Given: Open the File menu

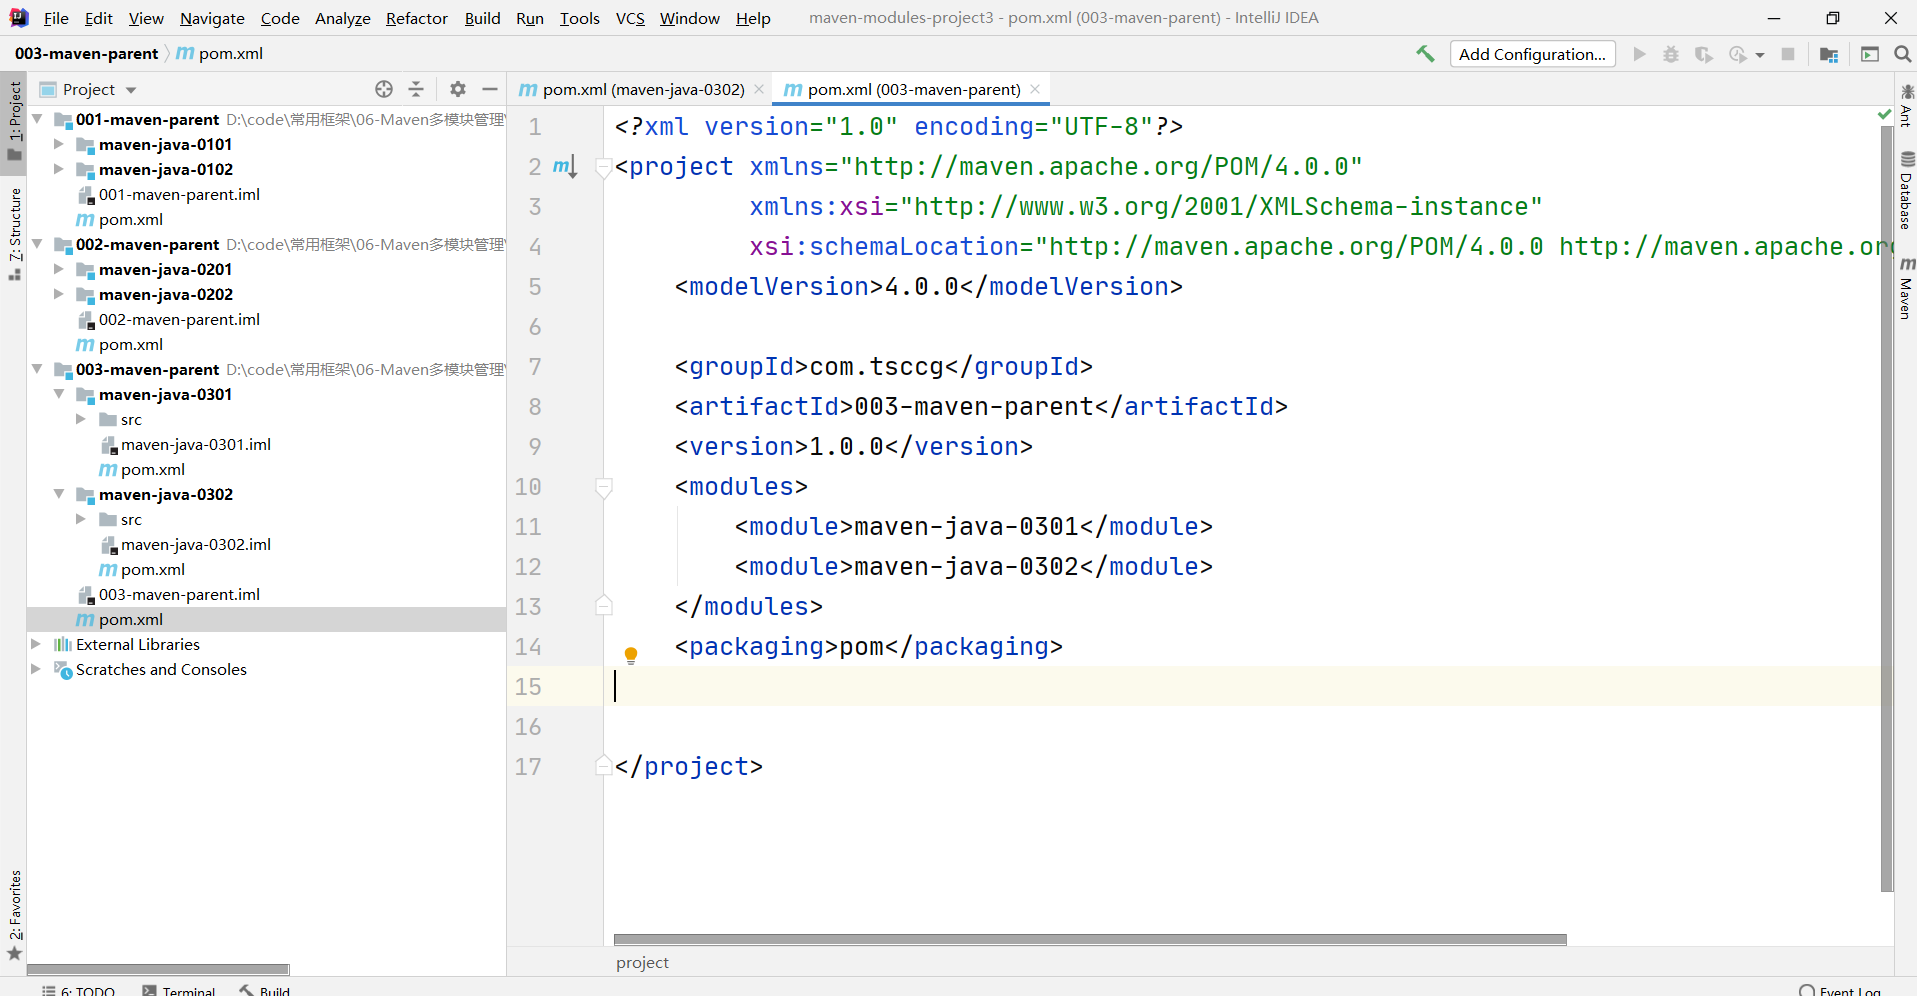Looking at the screenshot, I should point(56,18).
